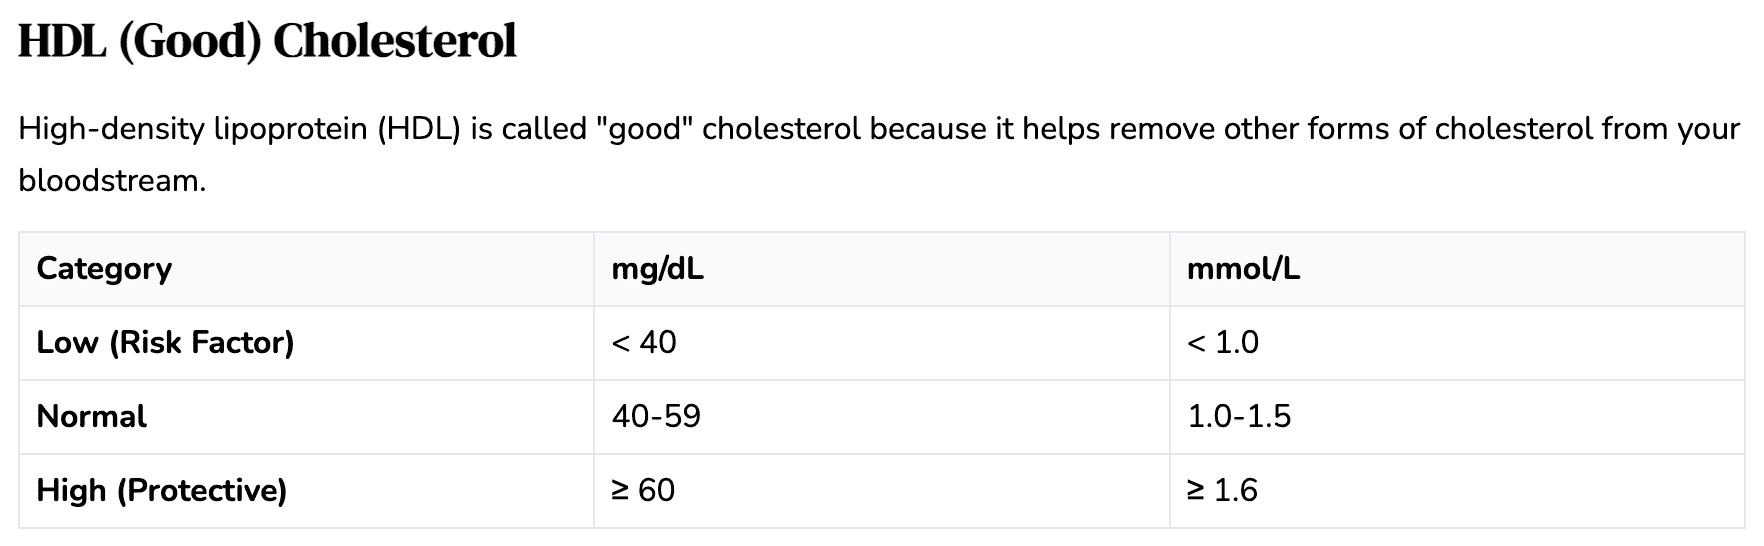Image resolution: width=1764 pixels, height=546 pixels.
Task: Select the Normal row label
Action: click(x=92, y=417)
